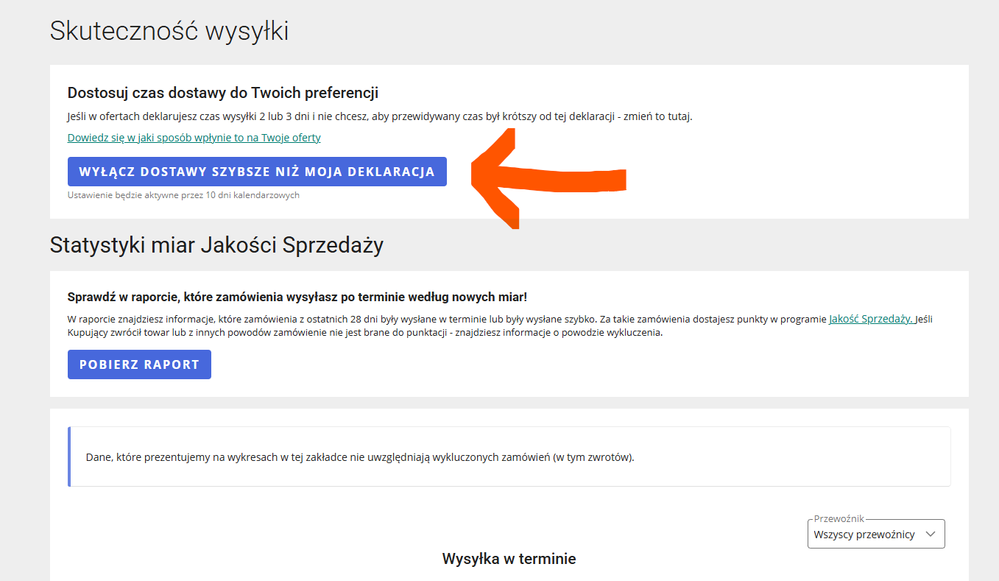
Task: Download the report with Pobierz raport
Action: click(x=139, y=365)
